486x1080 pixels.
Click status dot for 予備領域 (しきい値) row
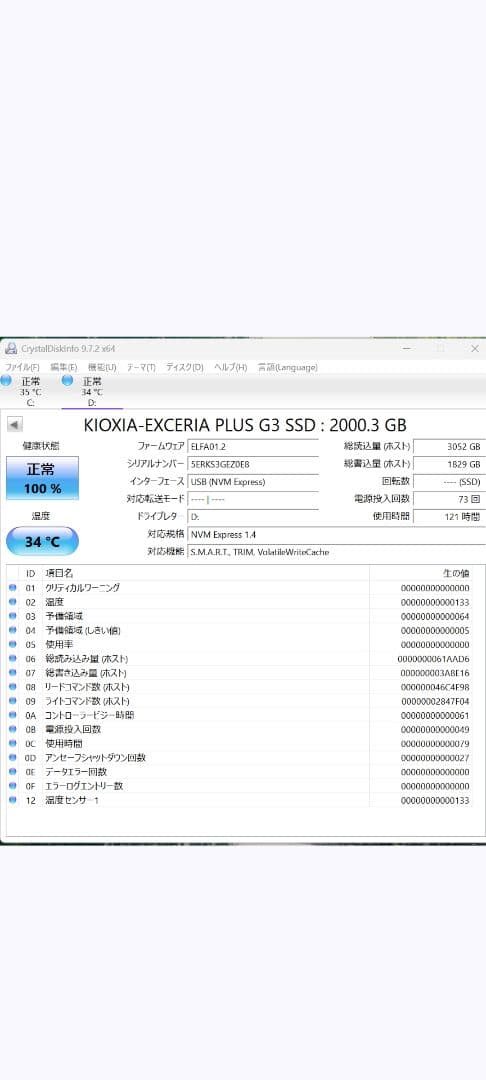[x=12, y=630]
